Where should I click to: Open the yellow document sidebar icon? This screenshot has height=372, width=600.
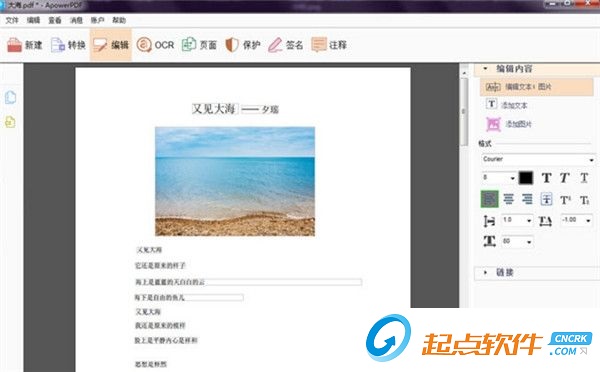click(x=10, y=122)
